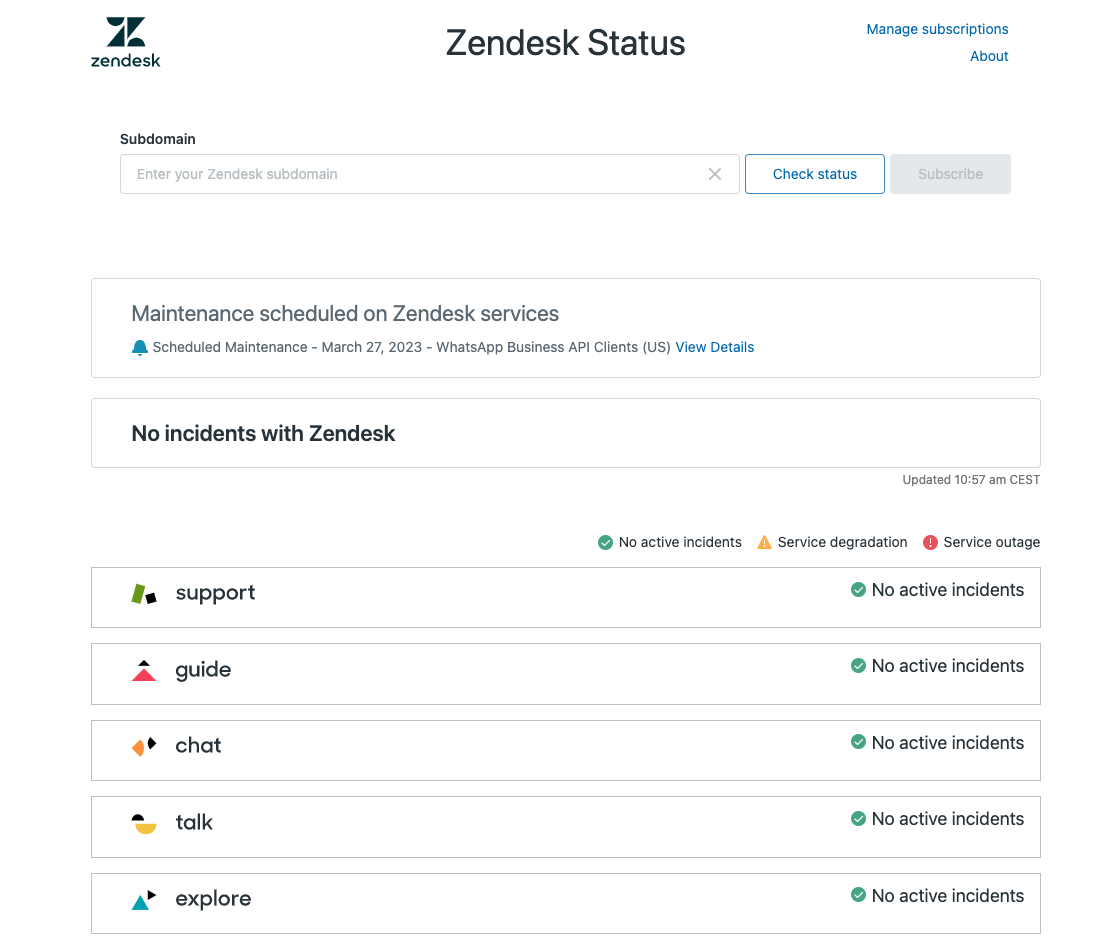
Task: Click the Check status button
Action: (x=815, y=174)
